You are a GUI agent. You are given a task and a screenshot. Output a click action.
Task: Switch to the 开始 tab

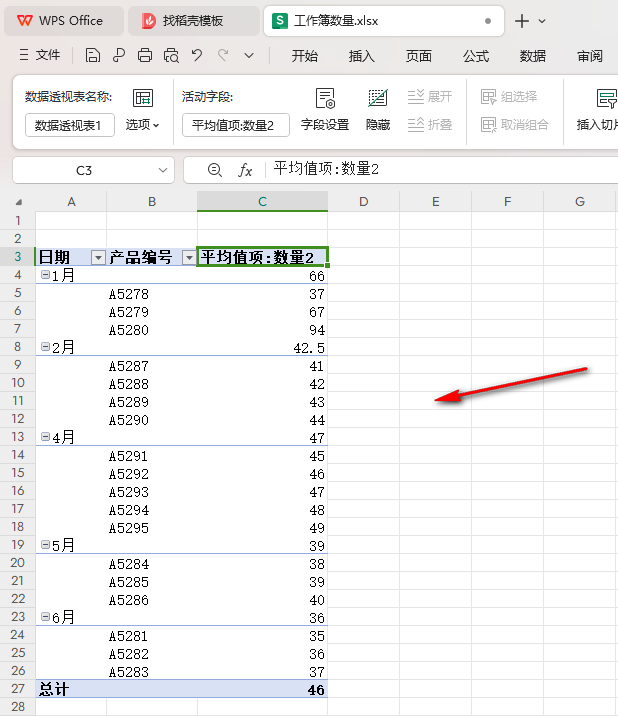click(x=305, y=56)
